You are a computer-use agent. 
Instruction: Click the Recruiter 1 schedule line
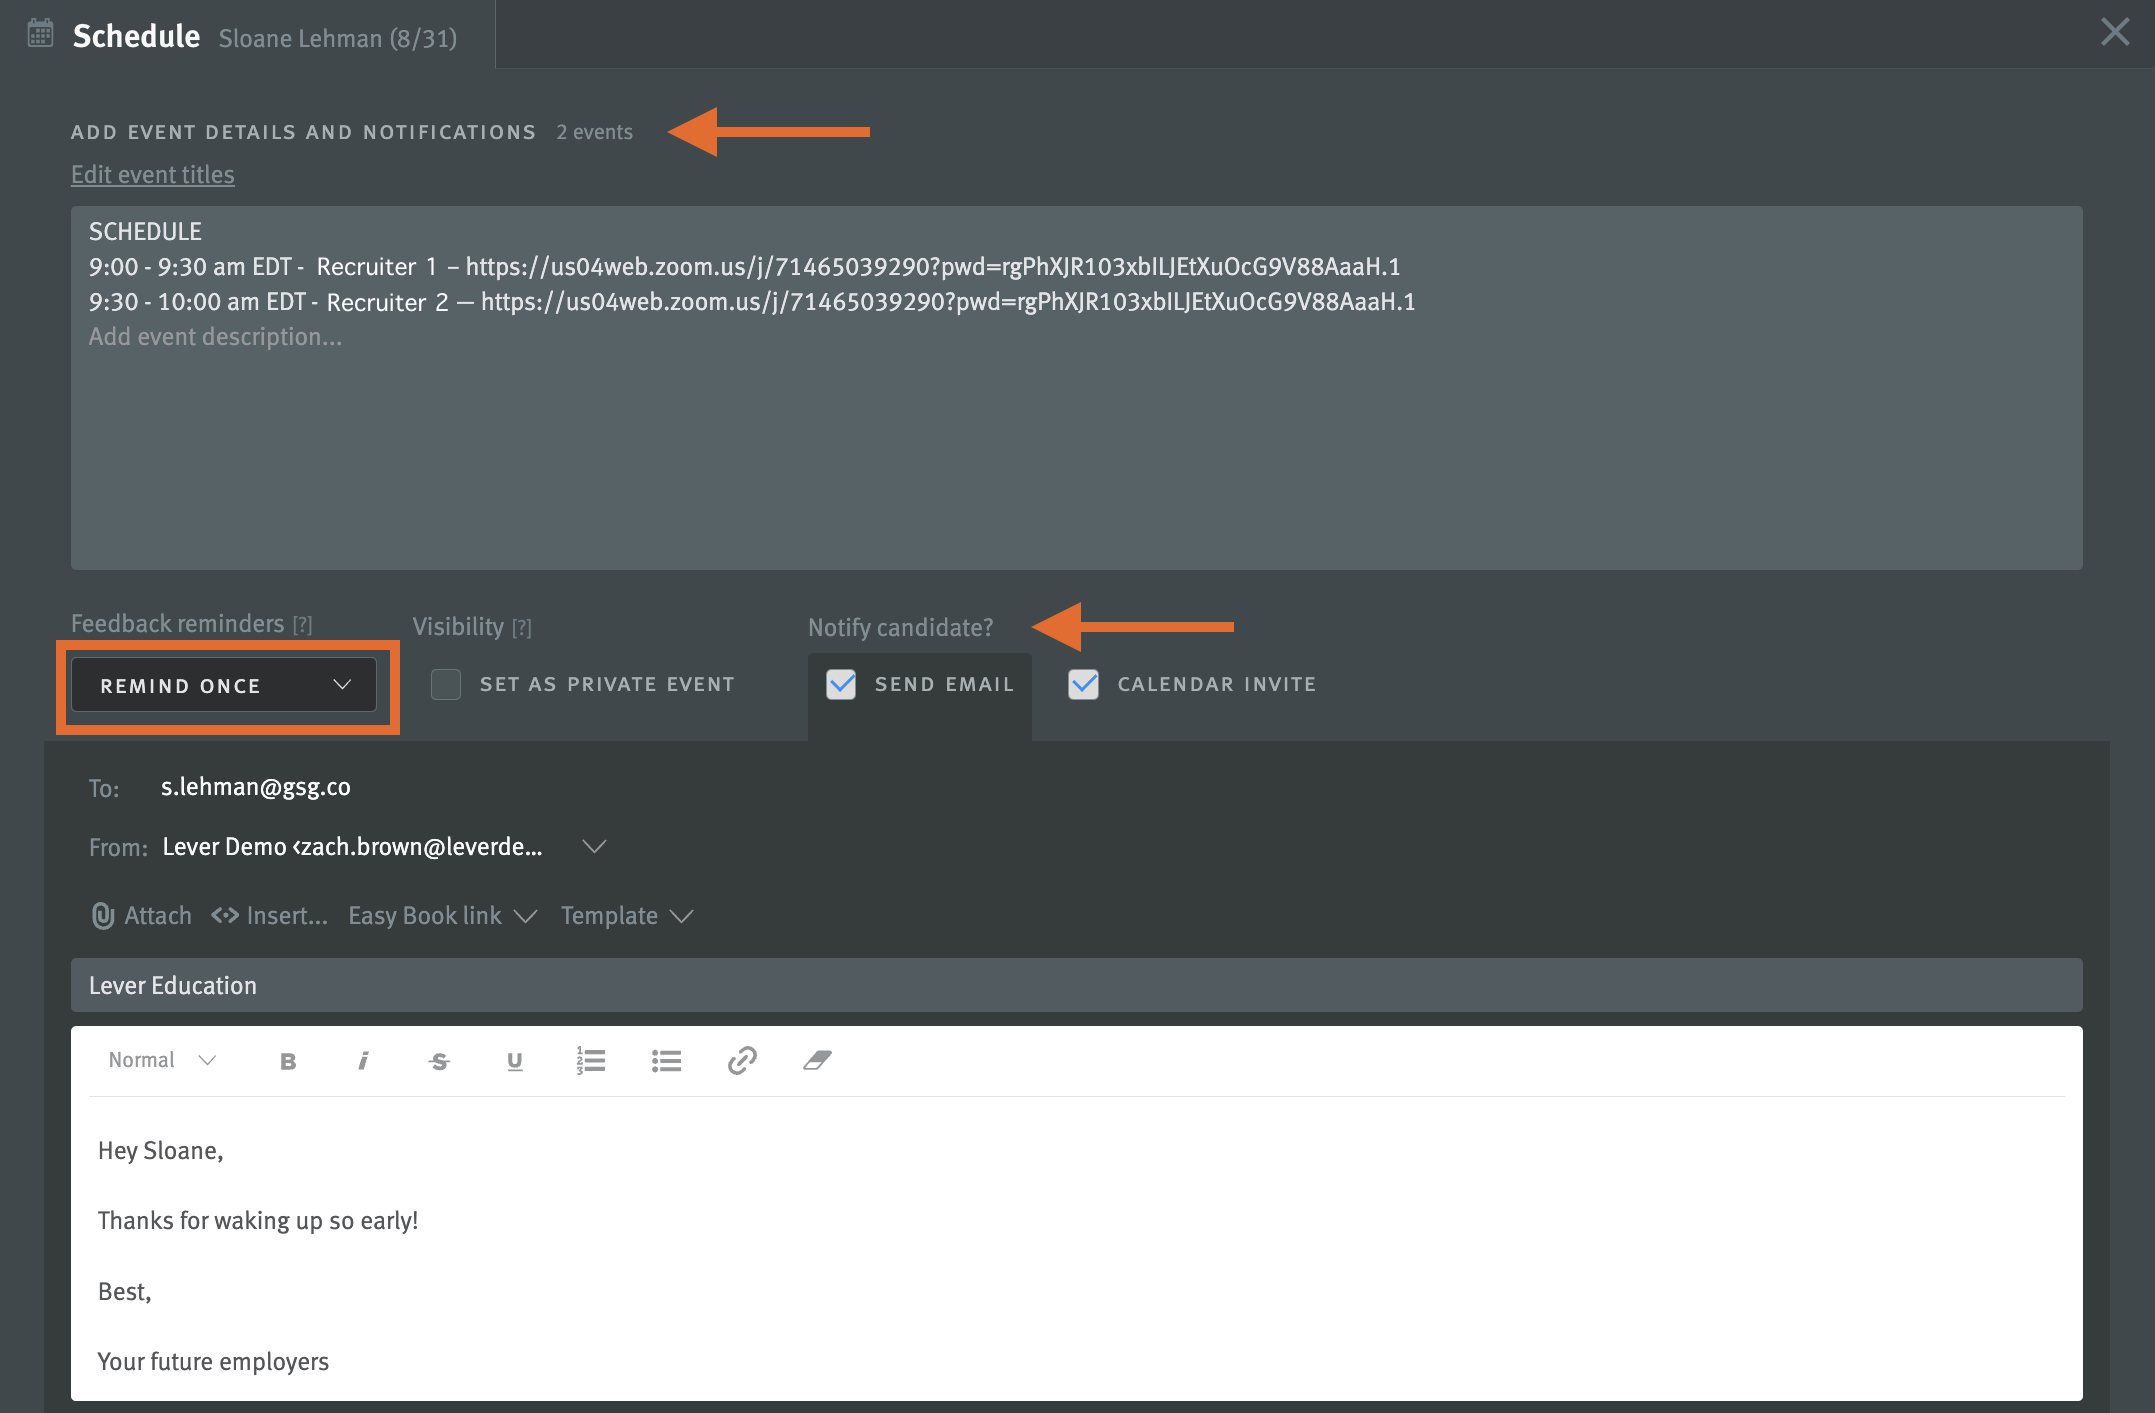745,267
